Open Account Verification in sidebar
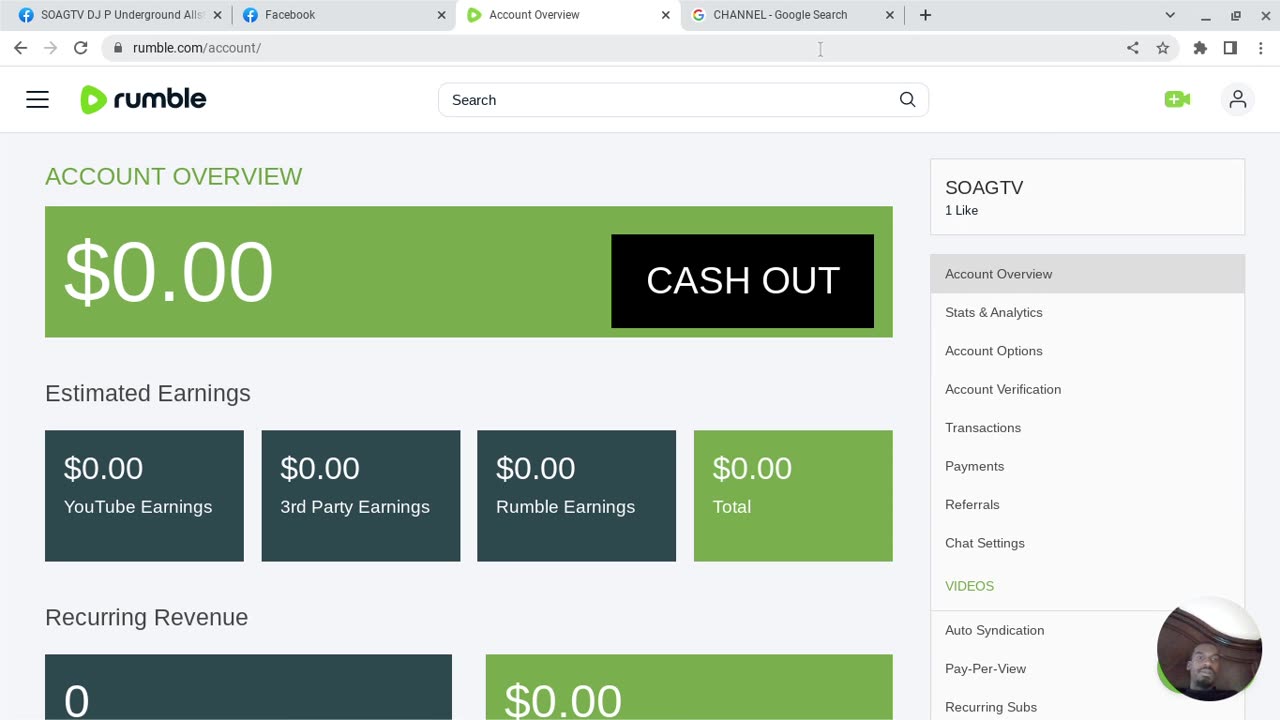Screen dimensions: 1280x720 click(1087, 389)
